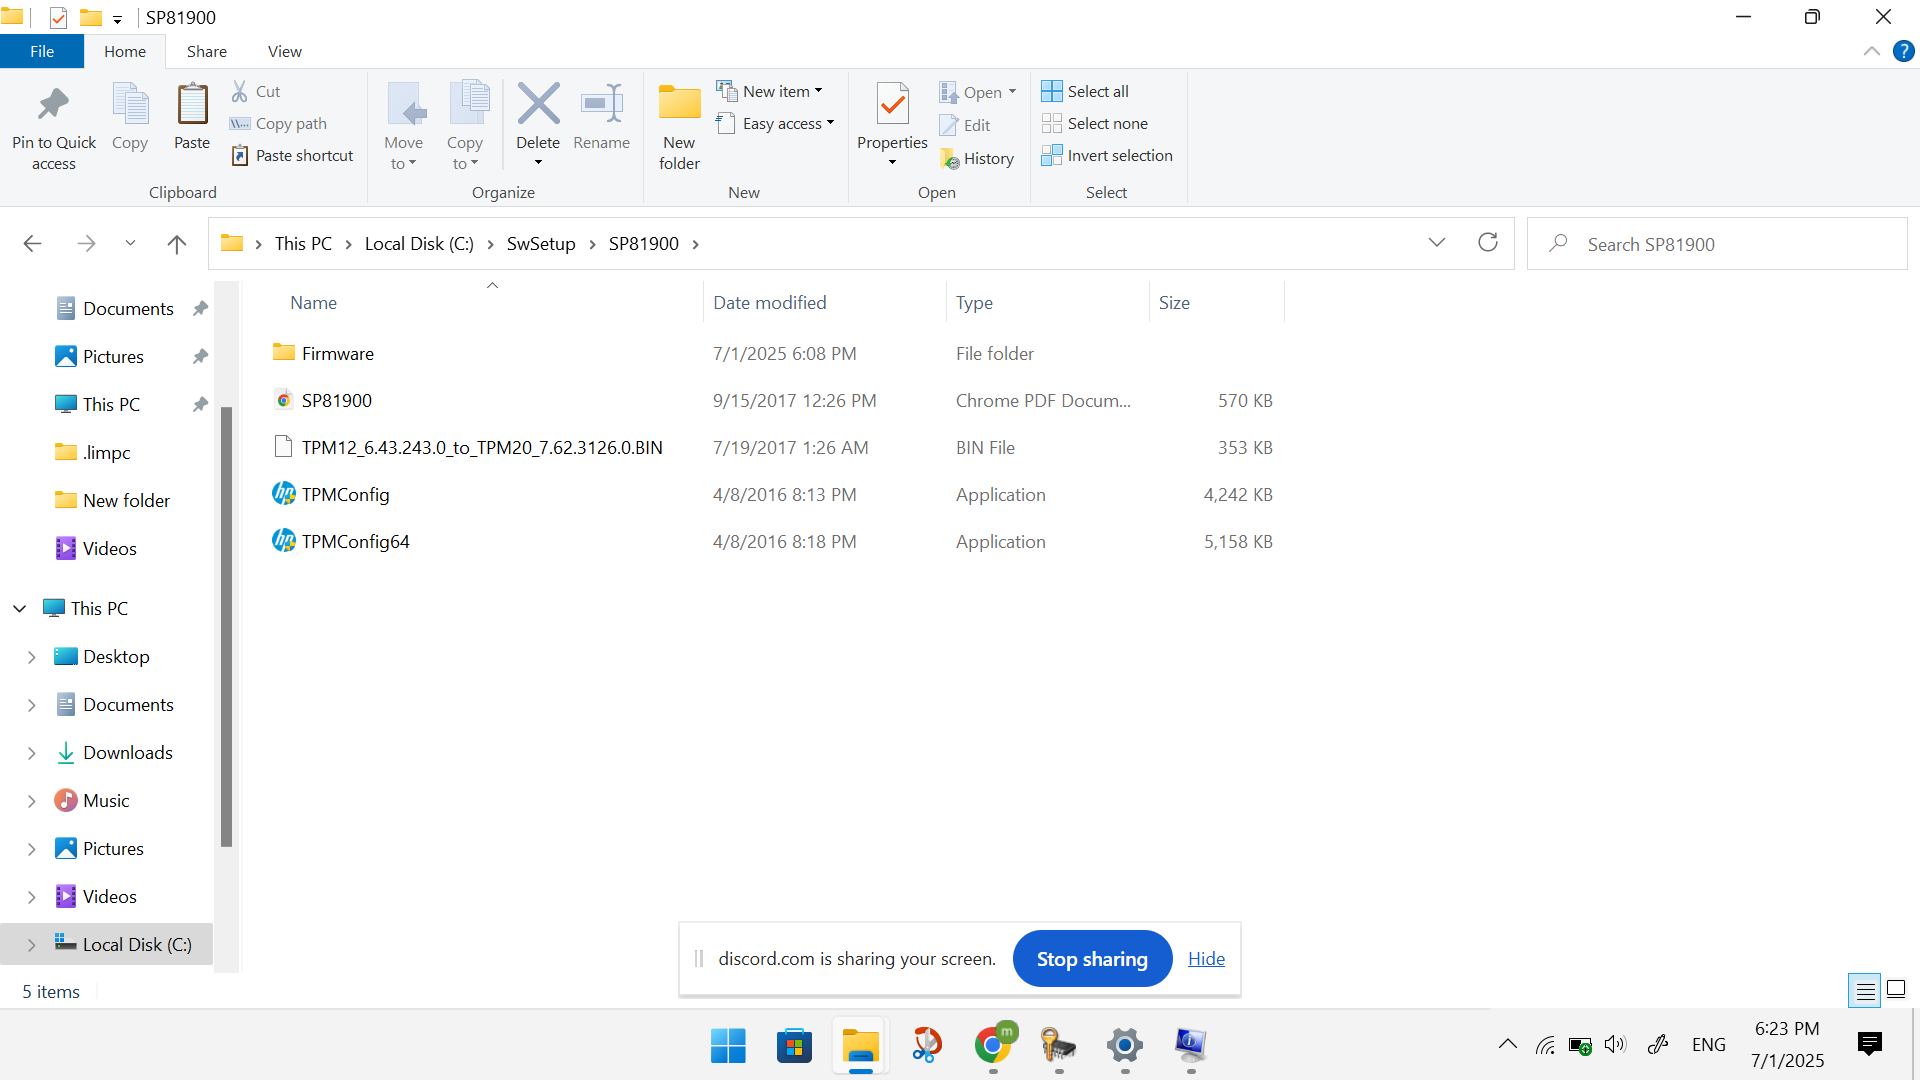The width and height of the screenshot is (1920, 1080).
Task: Click the New folder ribbon icon
Action: coord(679,104)
